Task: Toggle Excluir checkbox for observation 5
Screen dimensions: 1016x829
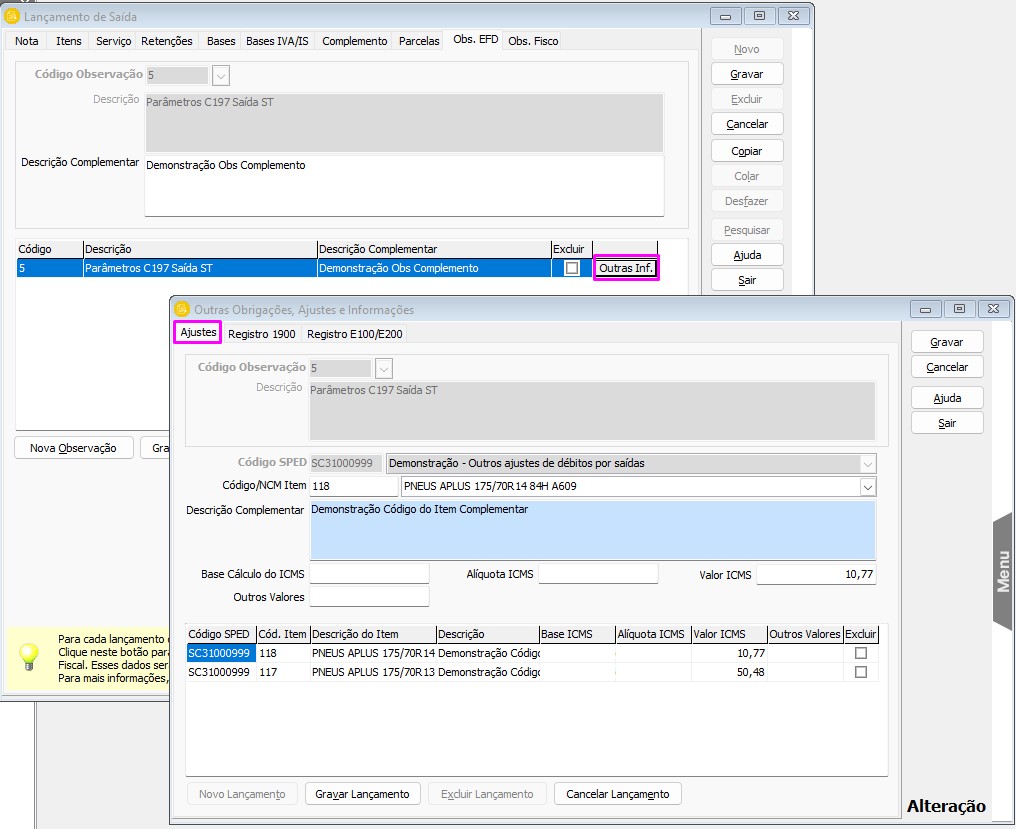Action: click(x=571, y=268)
